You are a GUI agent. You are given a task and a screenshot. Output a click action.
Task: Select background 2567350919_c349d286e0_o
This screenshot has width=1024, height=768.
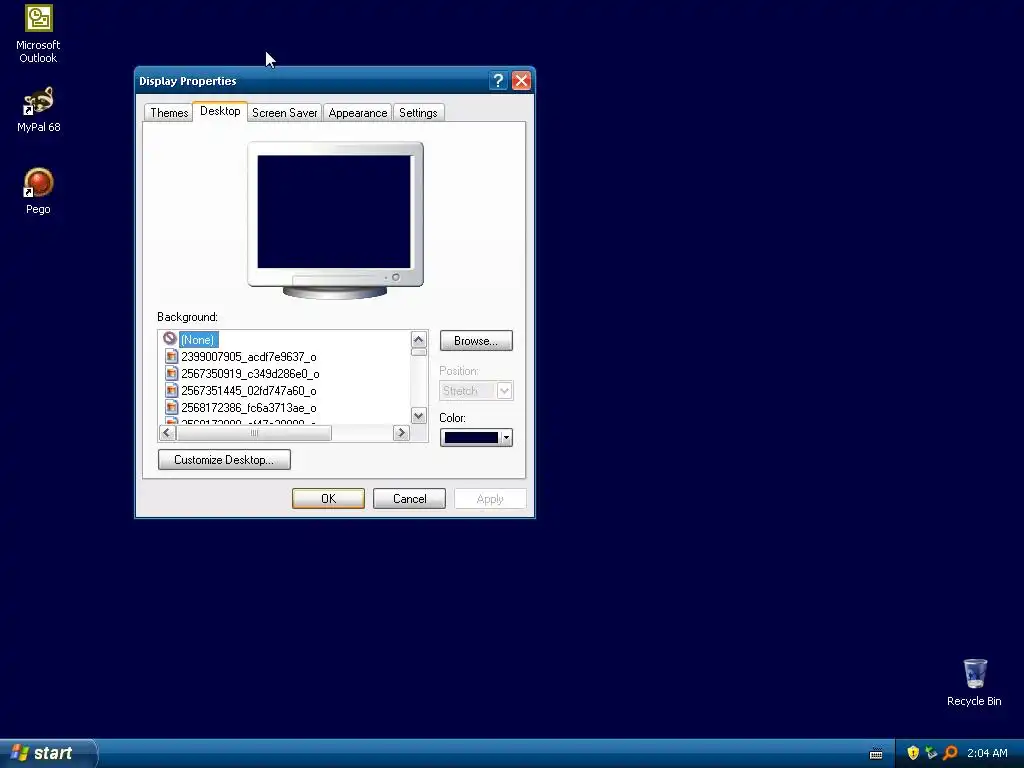[x=250, y=374]
